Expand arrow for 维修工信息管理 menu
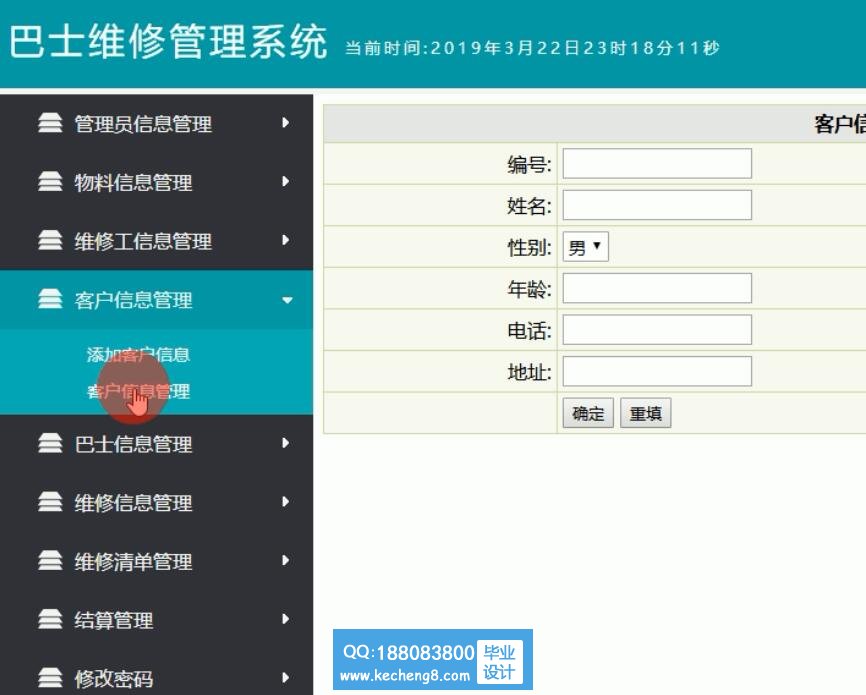This screenshot has width=866, height=695. point(286,240)
